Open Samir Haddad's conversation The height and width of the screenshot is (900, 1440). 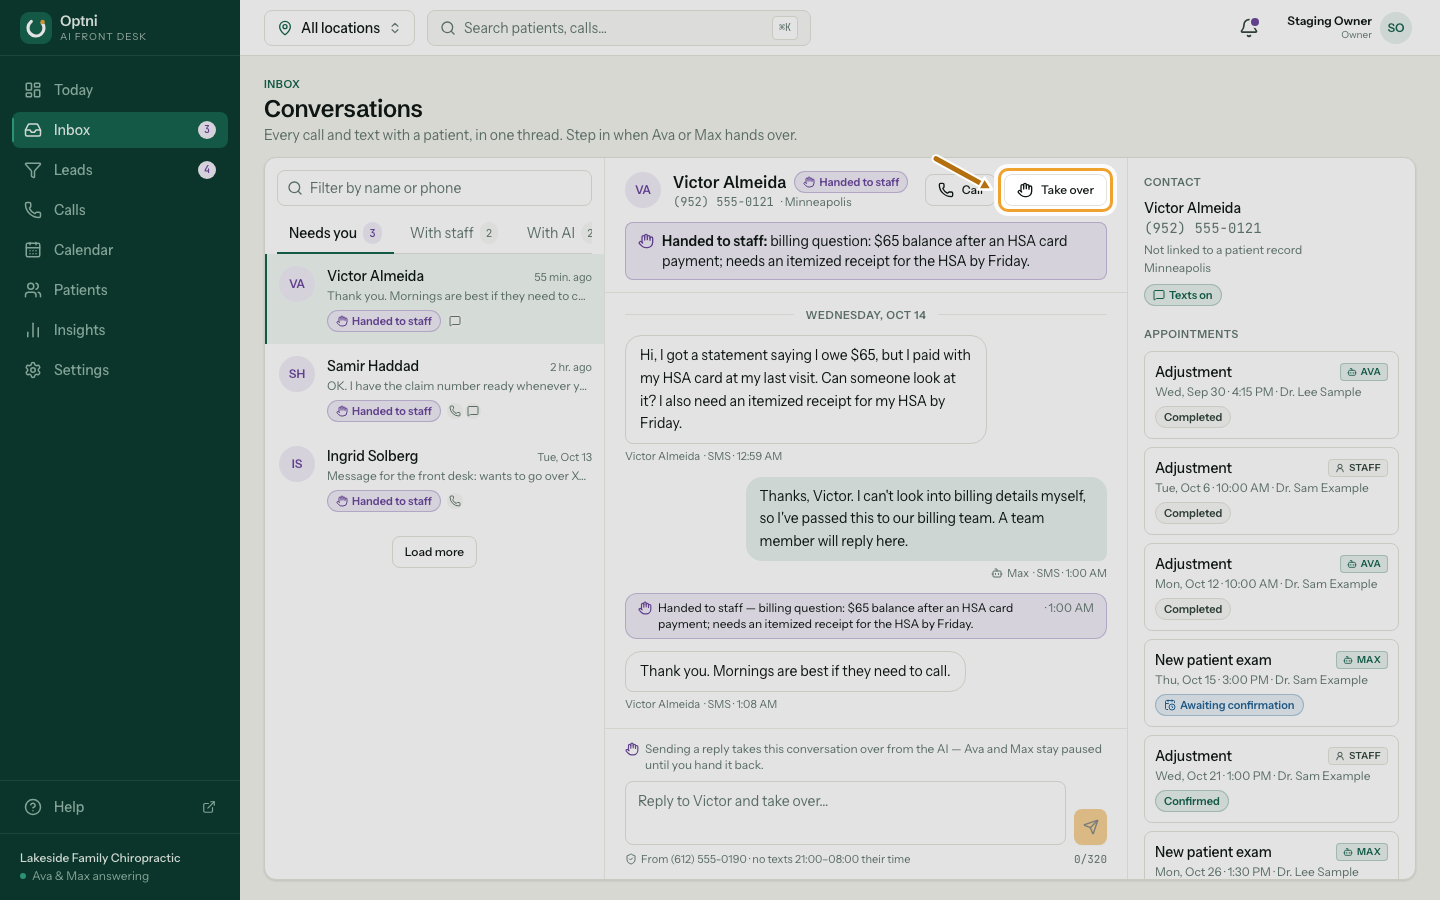coord(435,389)
